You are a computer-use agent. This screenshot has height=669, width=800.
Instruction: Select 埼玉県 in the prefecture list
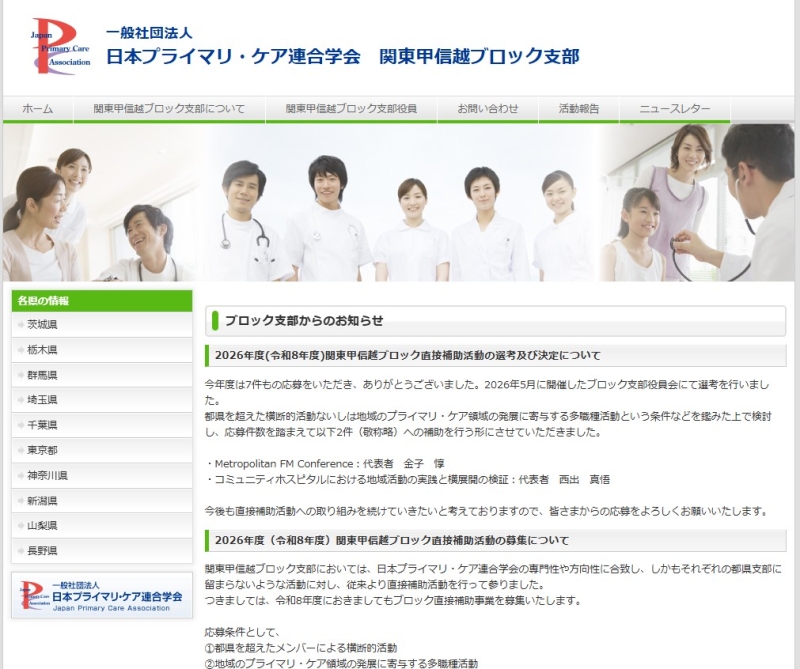click(102, 400)
